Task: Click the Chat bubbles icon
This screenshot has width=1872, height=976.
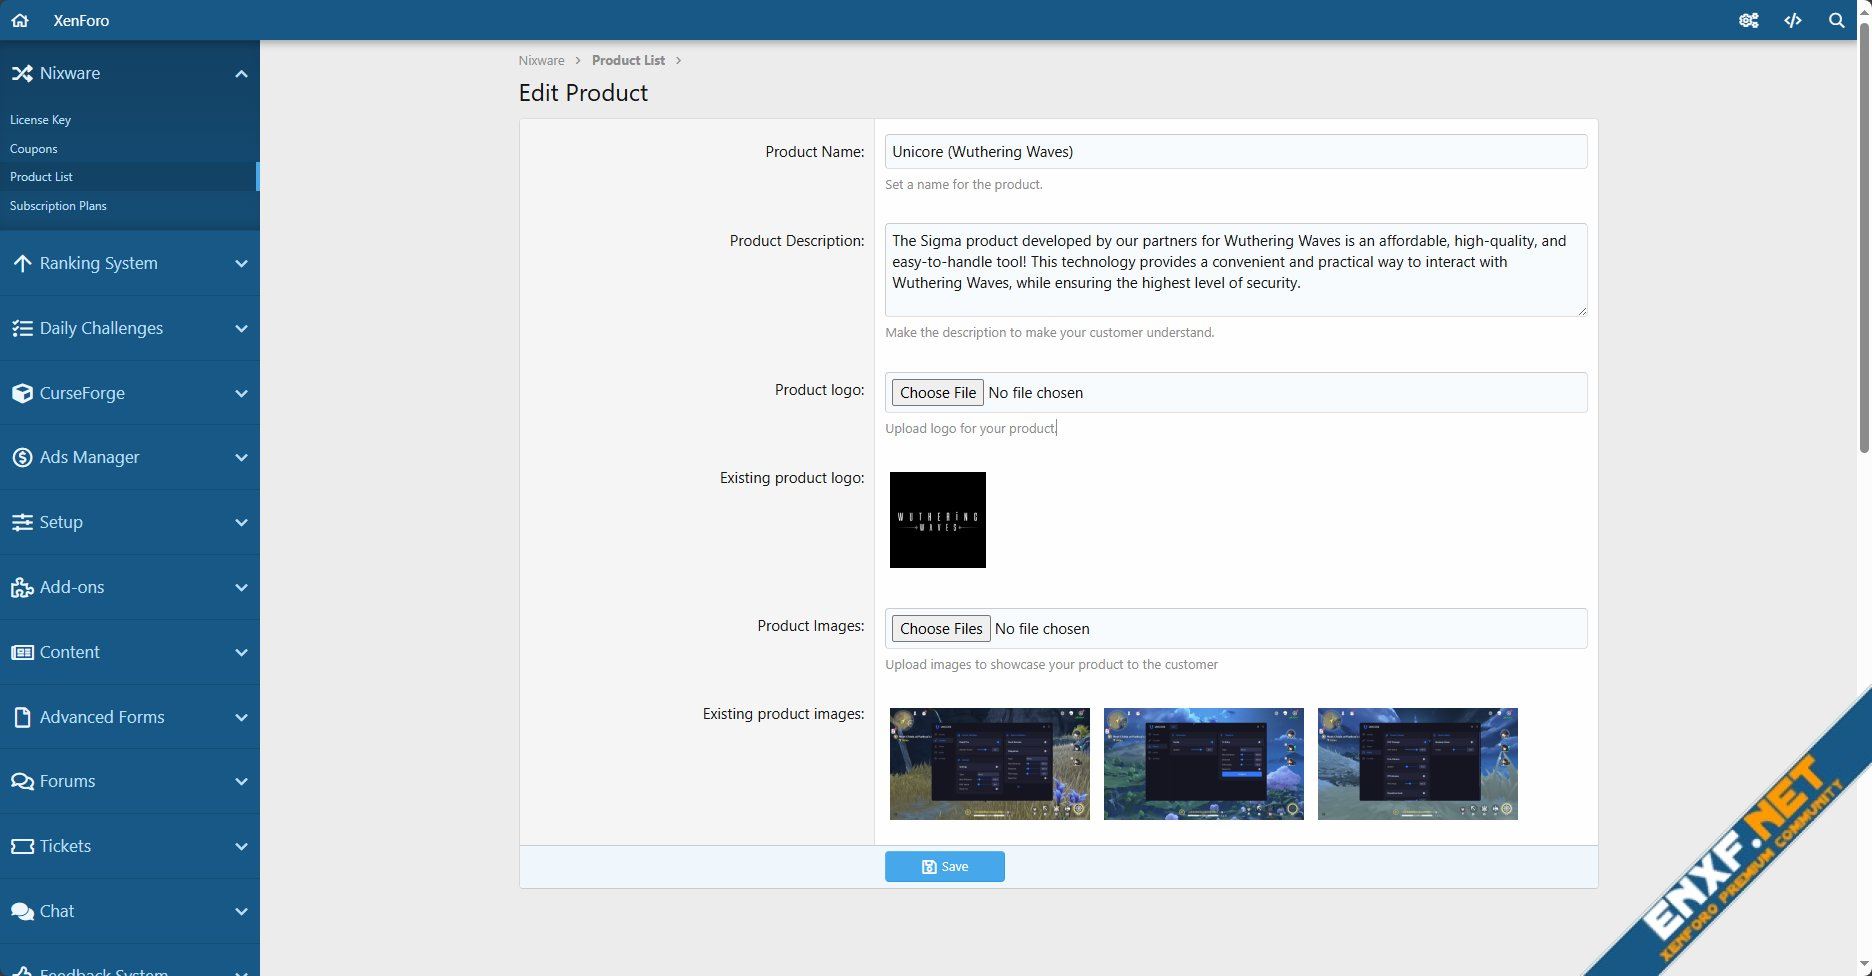Action: 22,911
